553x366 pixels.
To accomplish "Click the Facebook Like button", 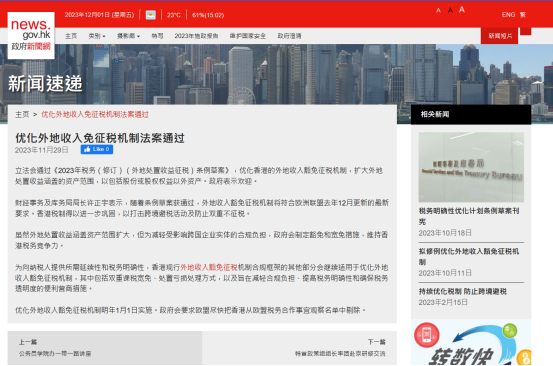I will click(97, 150).
